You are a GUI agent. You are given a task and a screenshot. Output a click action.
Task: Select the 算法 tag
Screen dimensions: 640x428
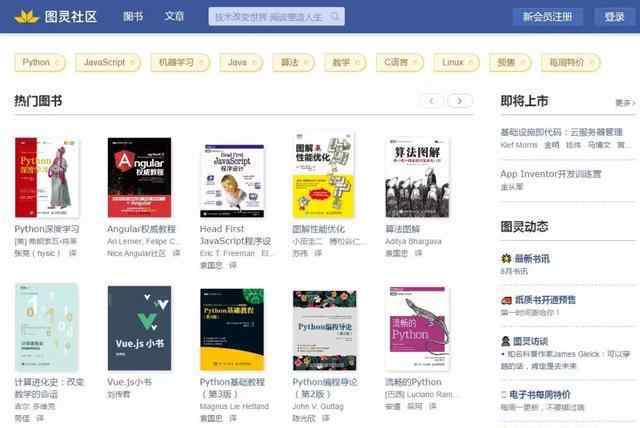(293, 62)
